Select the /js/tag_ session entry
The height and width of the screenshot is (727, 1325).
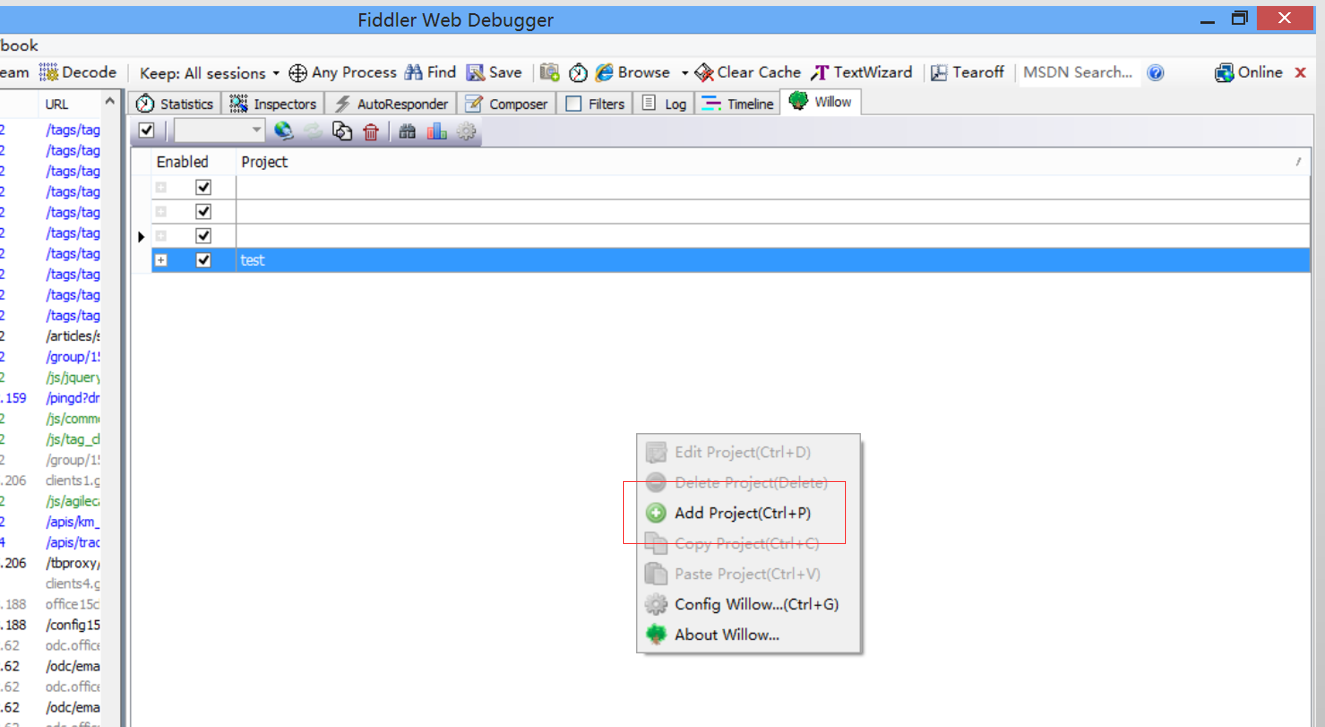73,439
